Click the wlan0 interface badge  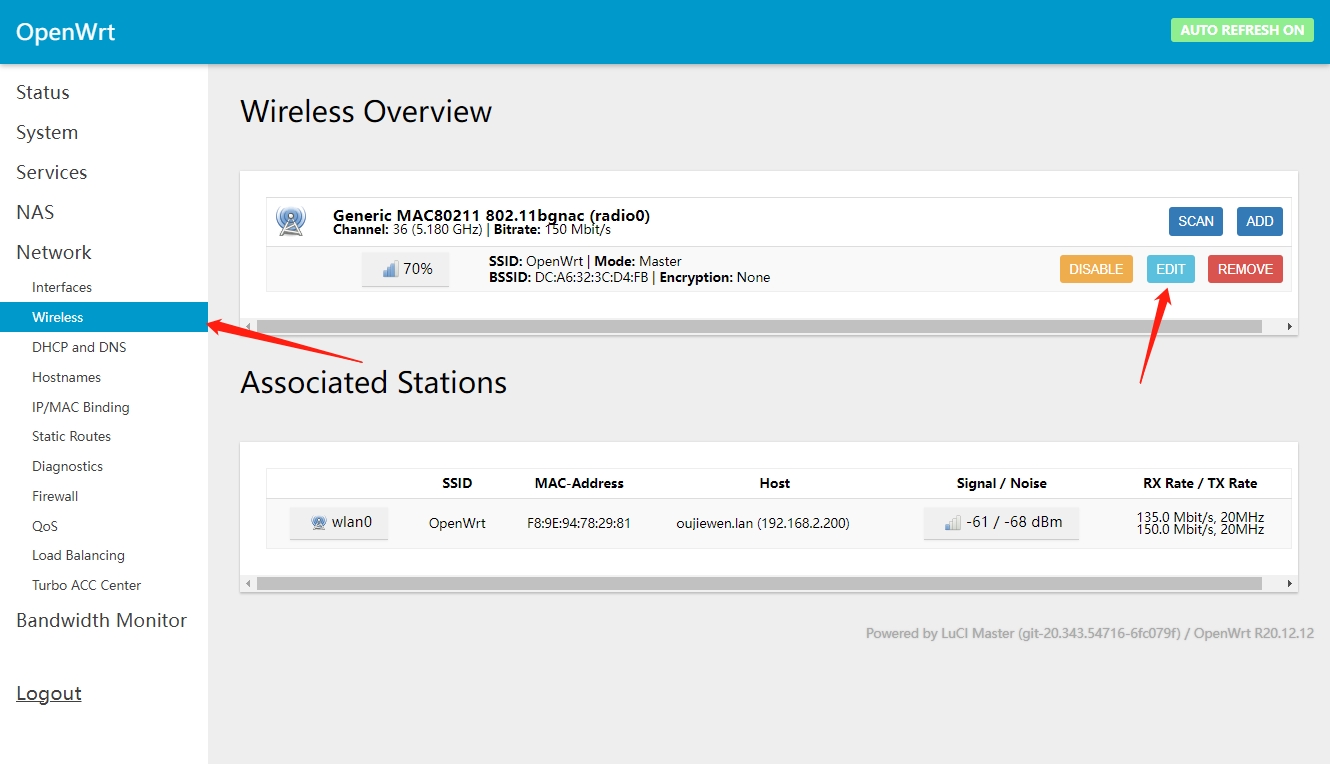(339, 522)
